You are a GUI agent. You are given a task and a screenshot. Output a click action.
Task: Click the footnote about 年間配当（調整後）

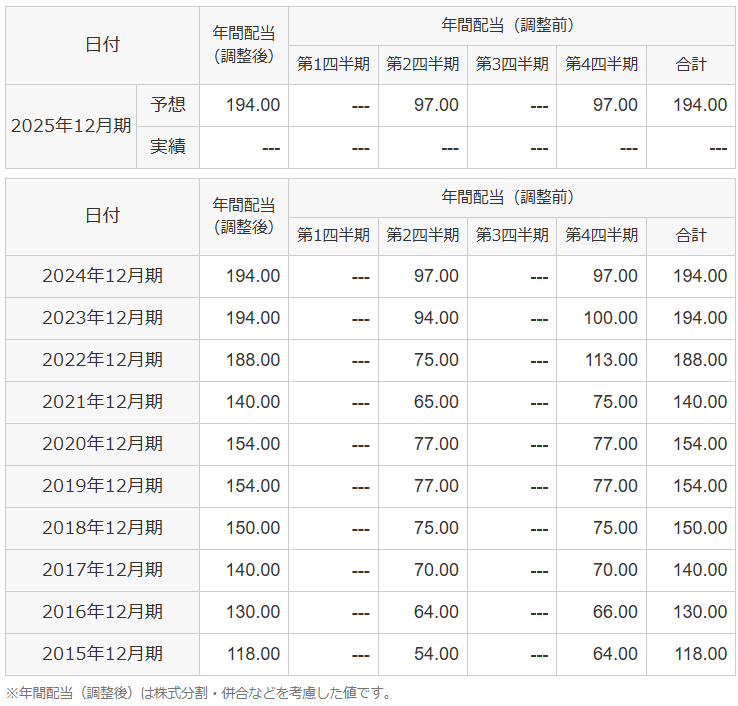click(198, 693)
